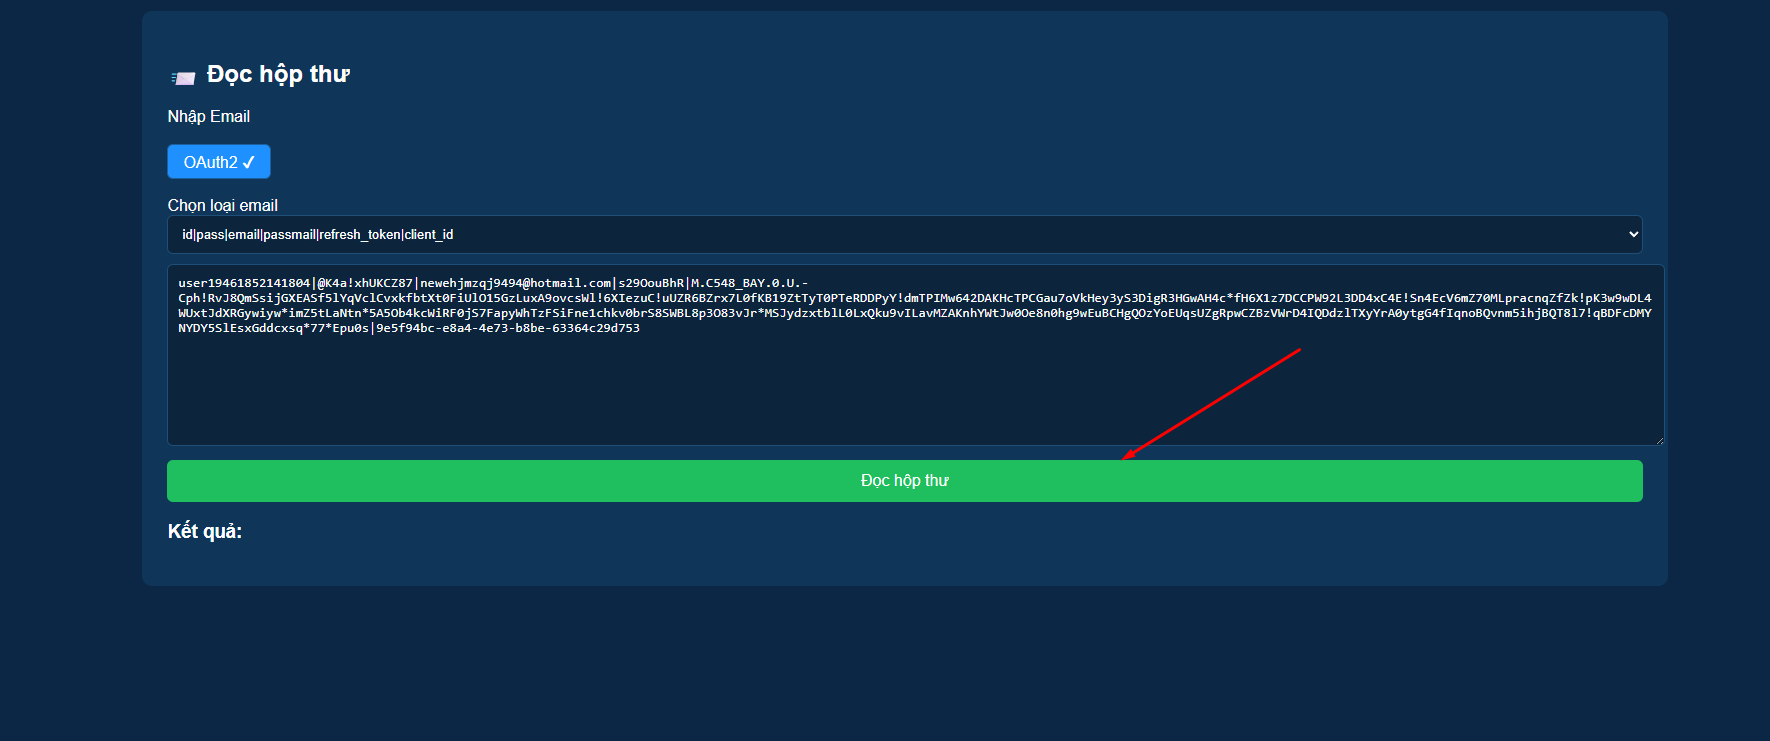Viewport: 1770px width, 741px height.
Task: Click the "Kết quả:" results heading
Action: [204, 531]
